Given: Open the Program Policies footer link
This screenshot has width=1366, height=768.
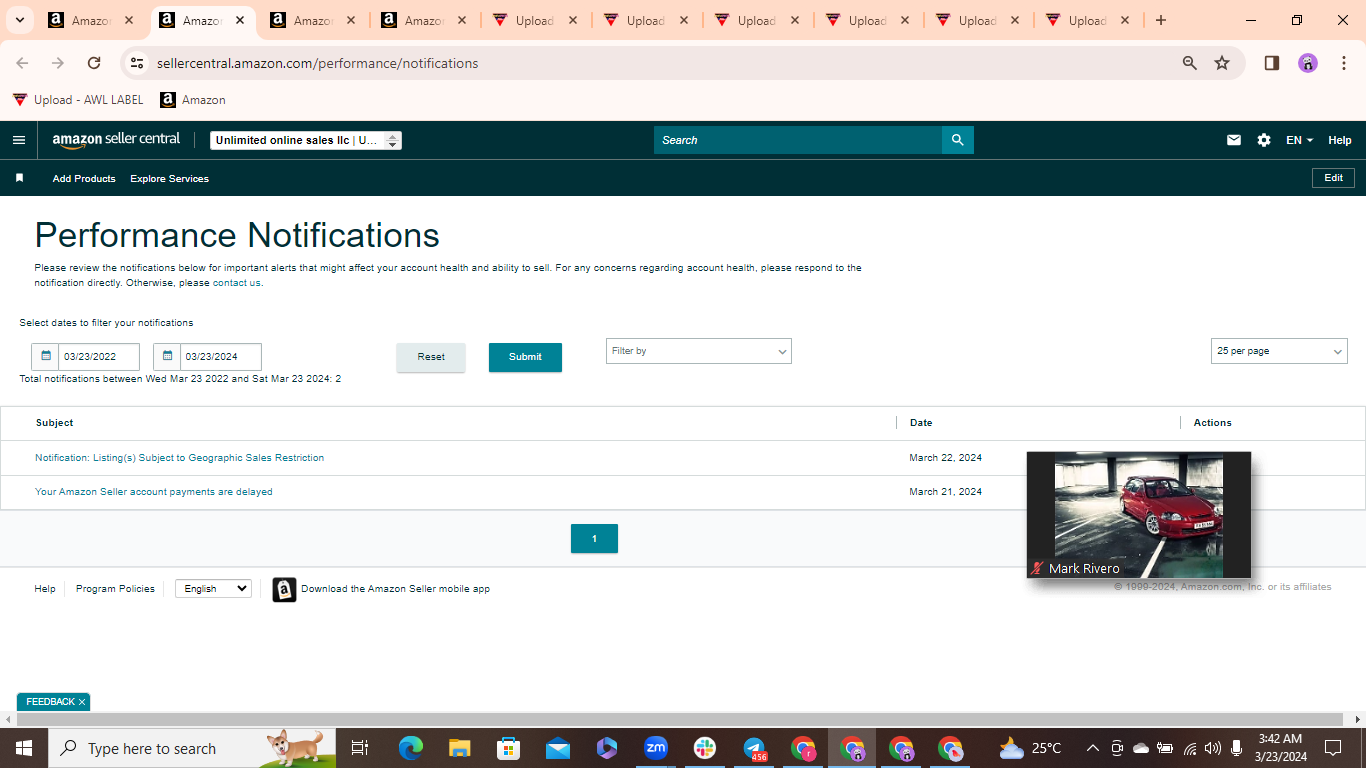Looking at the screenshot, I should pyautogui.click(x=116, y=589).
